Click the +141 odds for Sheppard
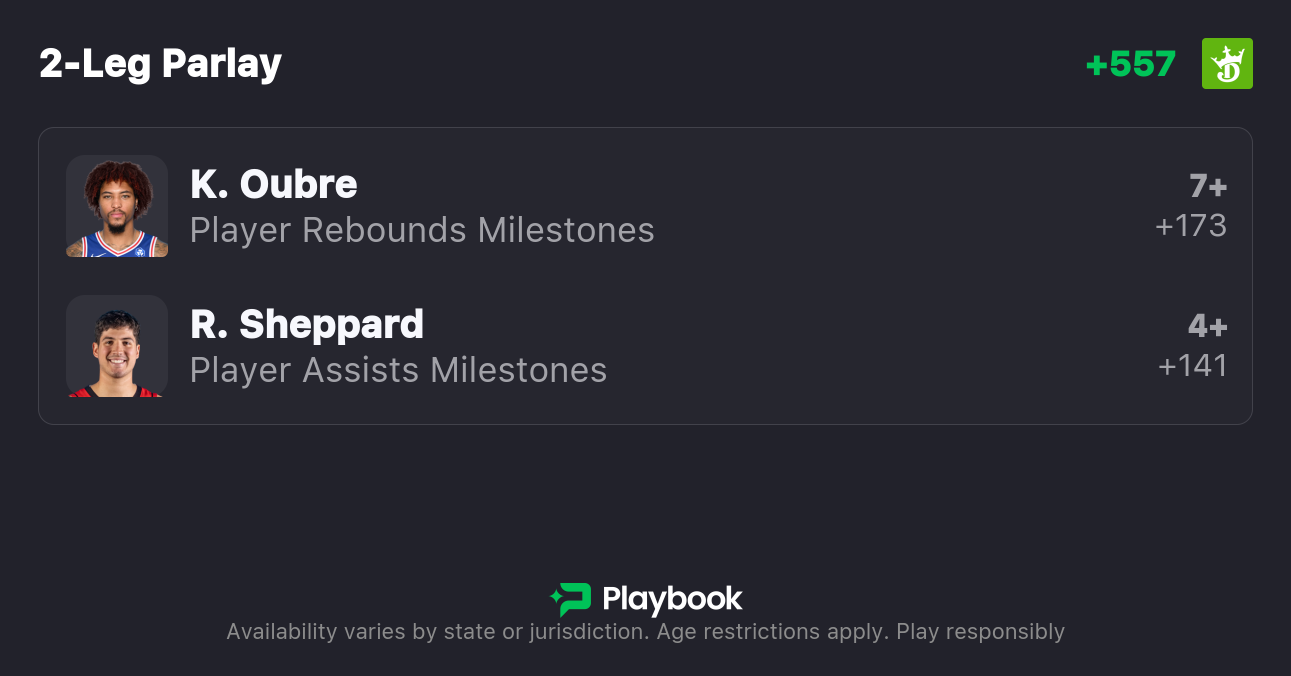This screenshot has width=1291, height=676. tap(1192, 366)
